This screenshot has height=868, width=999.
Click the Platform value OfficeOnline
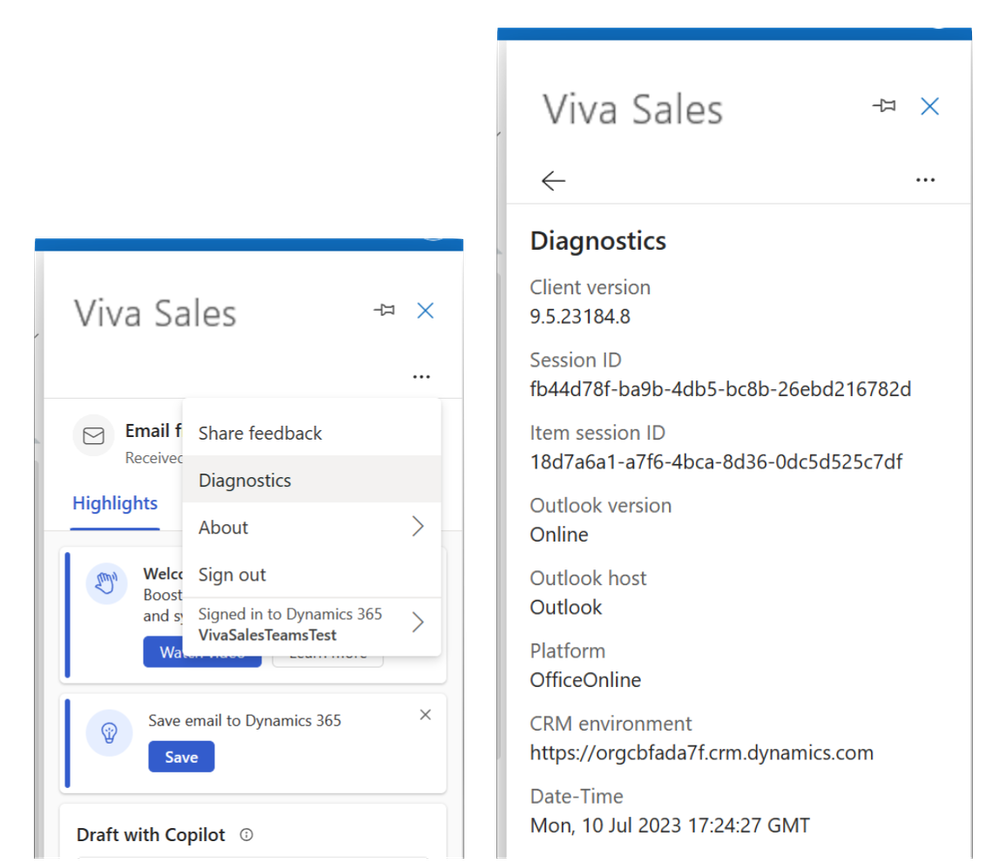click(x=586, y=680)
